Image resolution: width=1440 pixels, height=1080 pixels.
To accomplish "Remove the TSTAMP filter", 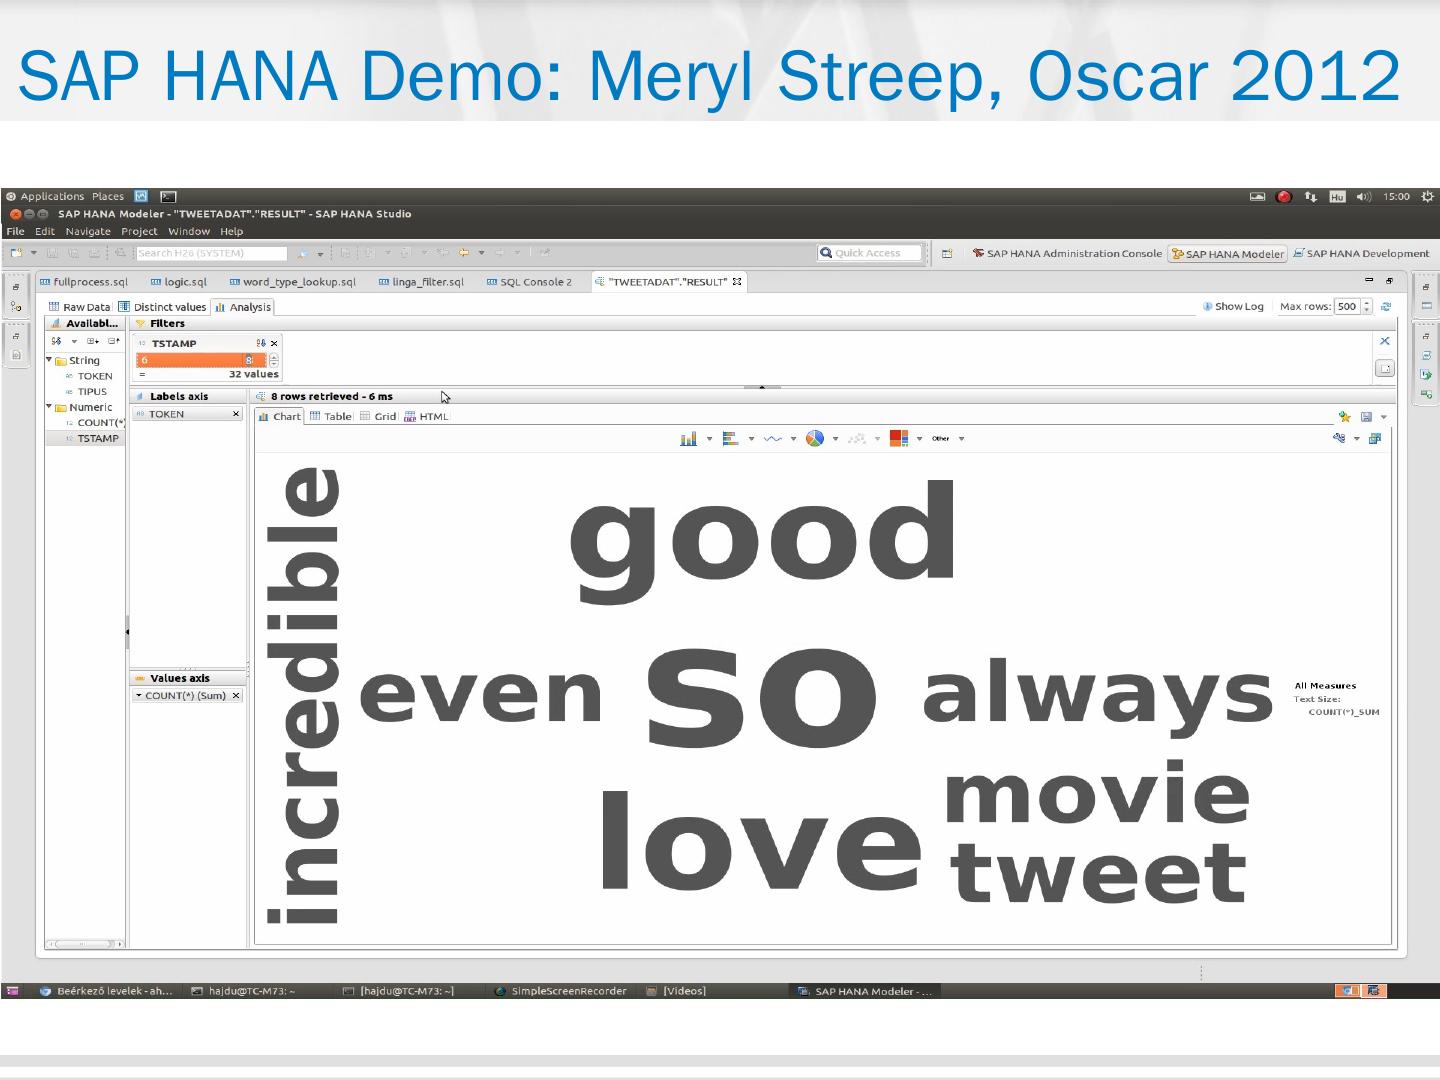I will pos(274,344).
